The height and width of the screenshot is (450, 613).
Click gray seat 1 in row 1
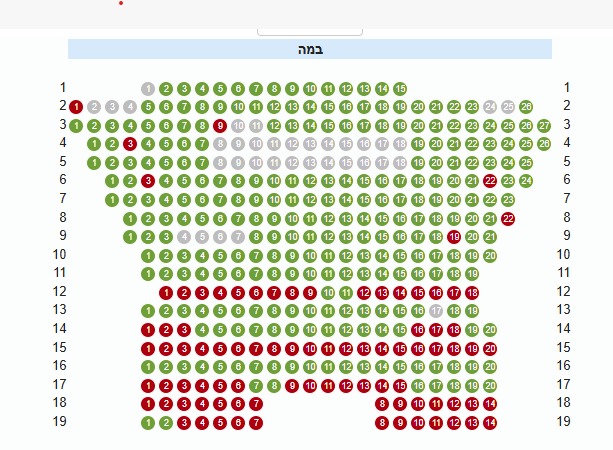148,89
